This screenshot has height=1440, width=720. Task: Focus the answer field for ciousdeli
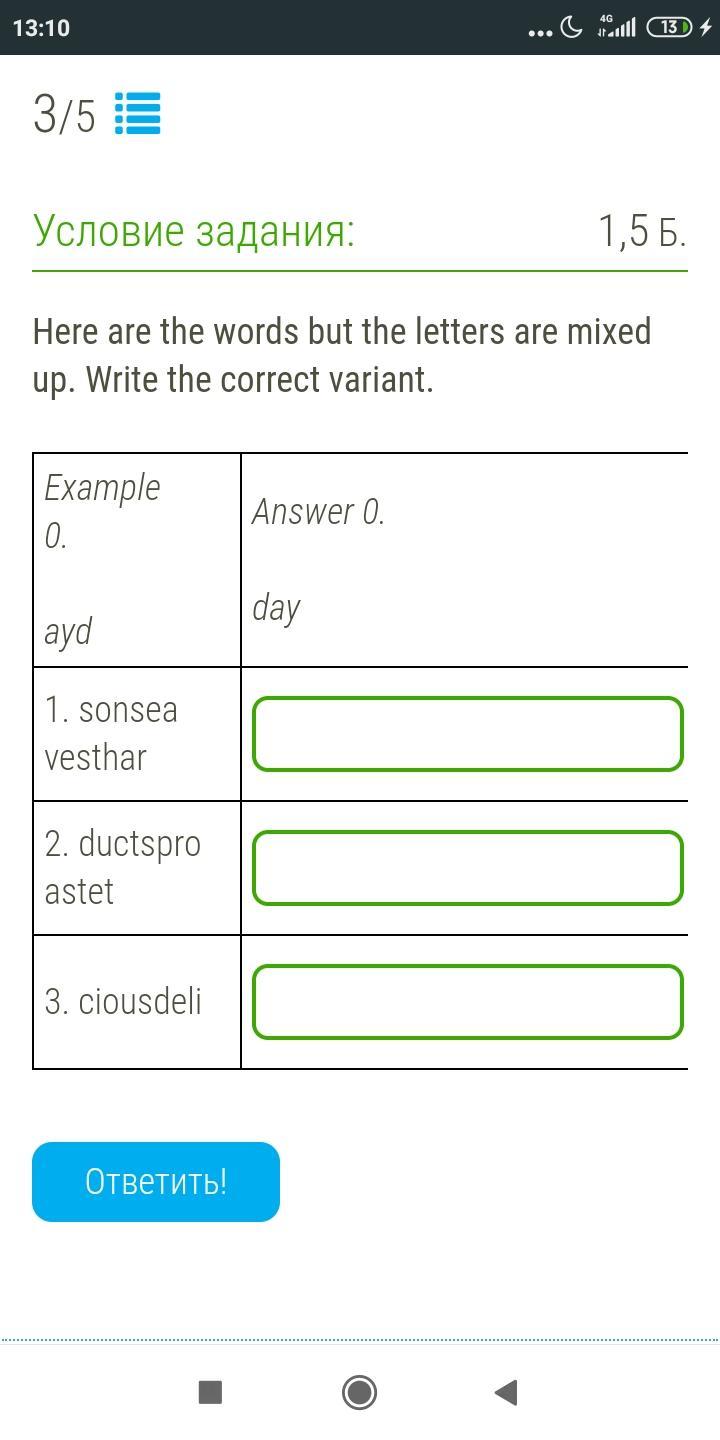point(468,1002)
